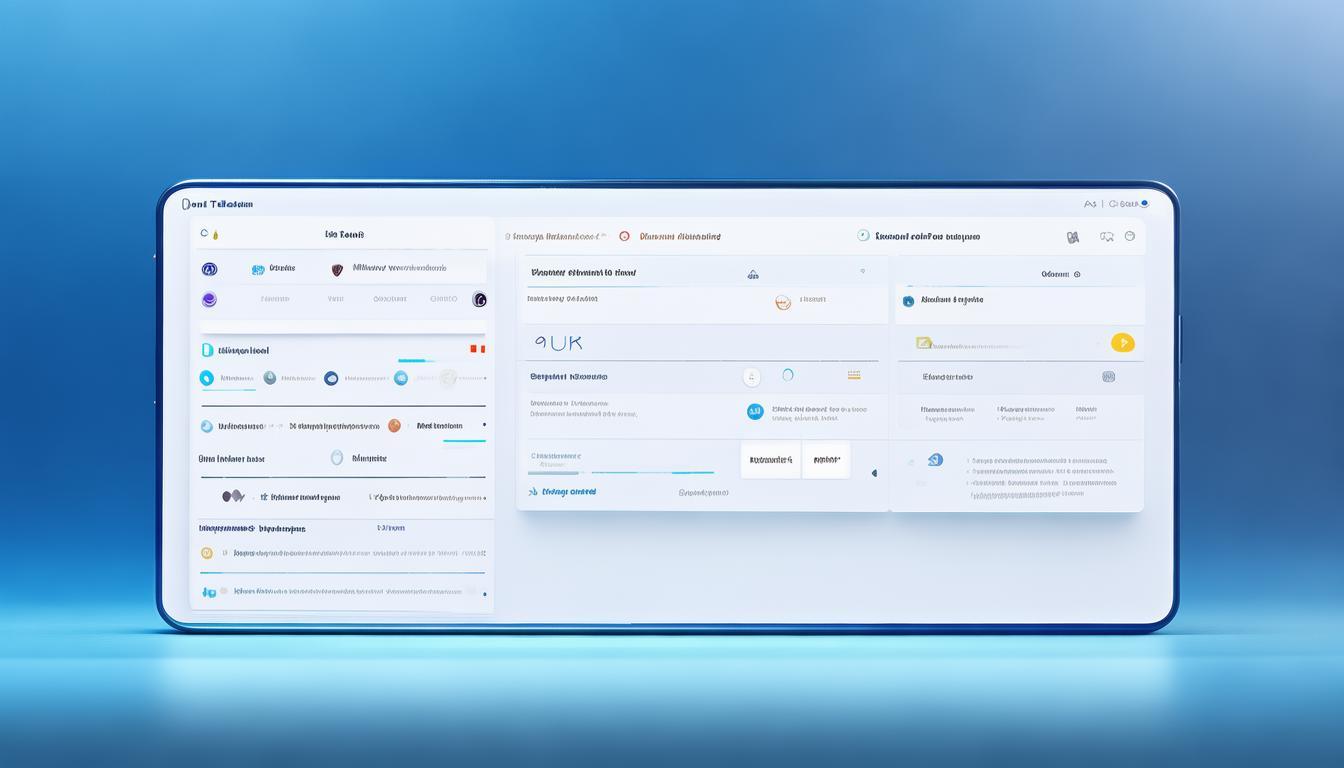
Task: Click the blue link with arrow icon in center panel
Action: (x=562, y=492)
